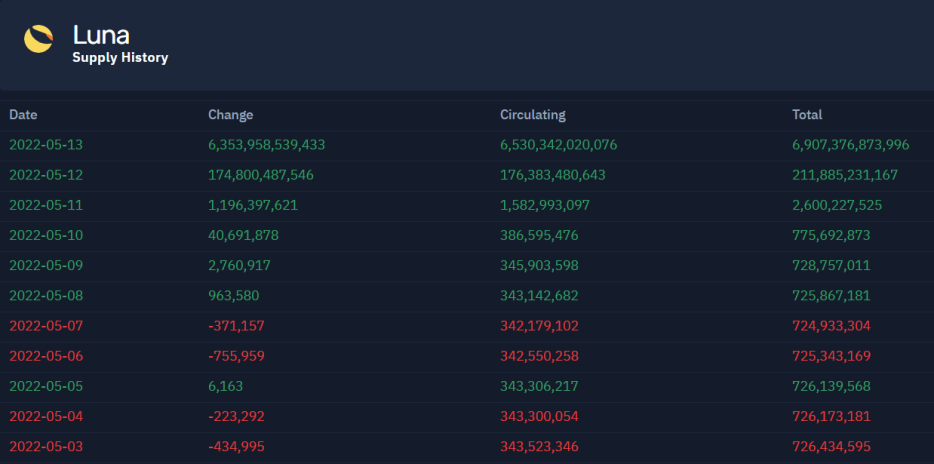The image size is (934, 464).
Task: Select the 2022-05-07 date cell
Action: pyautogui.click(x=46, y=326)
